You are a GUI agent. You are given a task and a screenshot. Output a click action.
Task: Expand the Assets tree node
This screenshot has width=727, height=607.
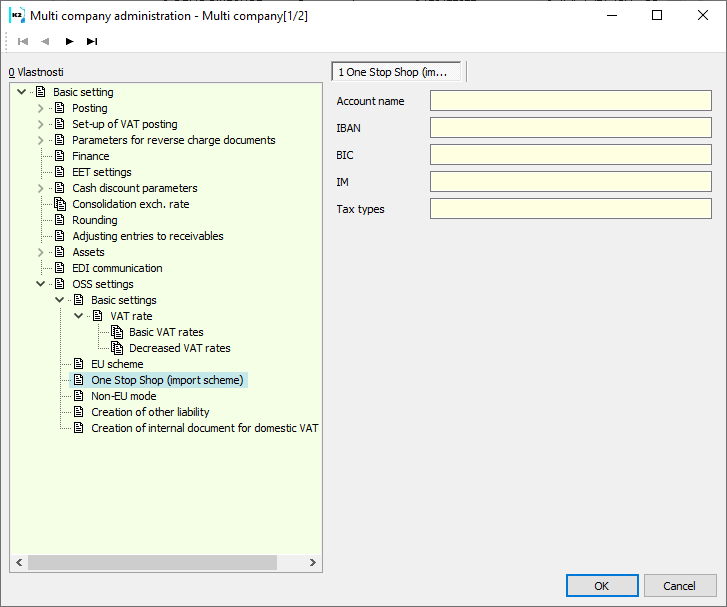[x=41, y=252]
